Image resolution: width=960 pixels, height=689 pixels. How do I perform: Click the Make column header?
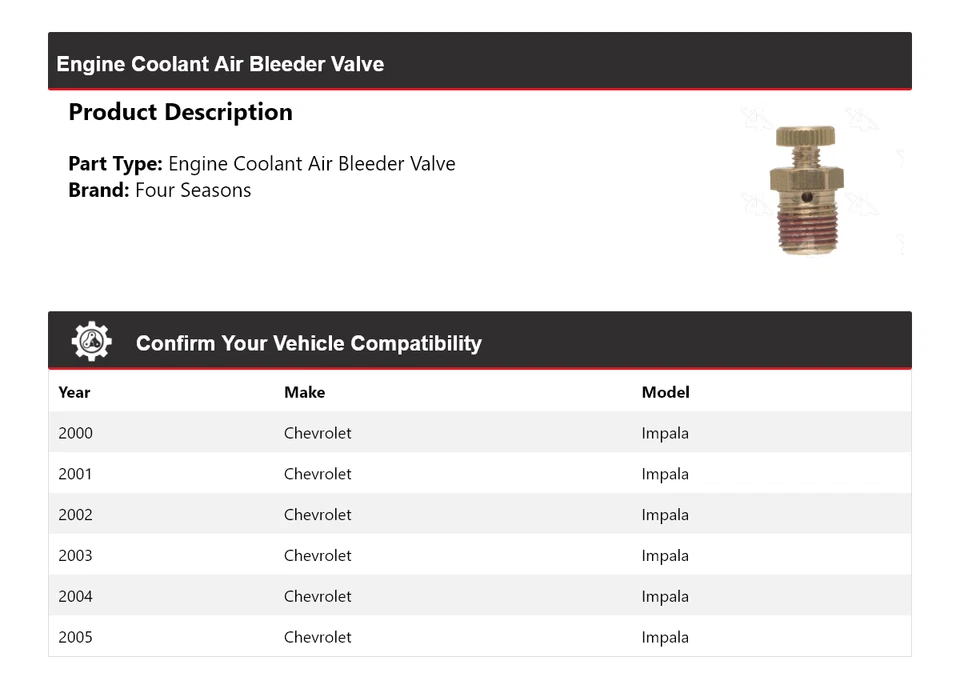[x=304, y=392]
